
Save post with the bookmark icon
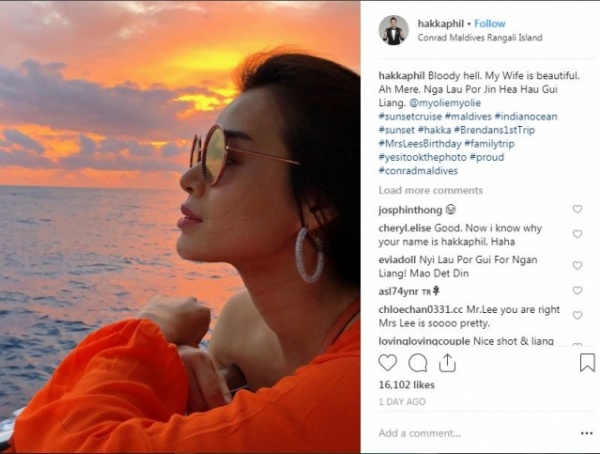pyautogui.click(x=587, y=363)
